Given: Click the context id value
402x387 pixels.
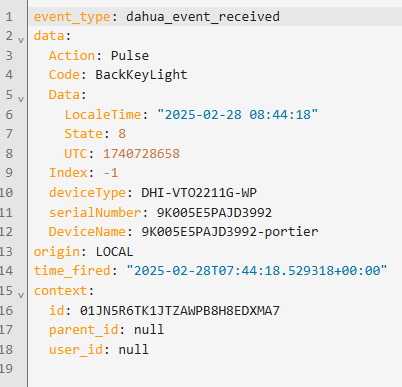Looking at the screenshot, I should point(180,311).
